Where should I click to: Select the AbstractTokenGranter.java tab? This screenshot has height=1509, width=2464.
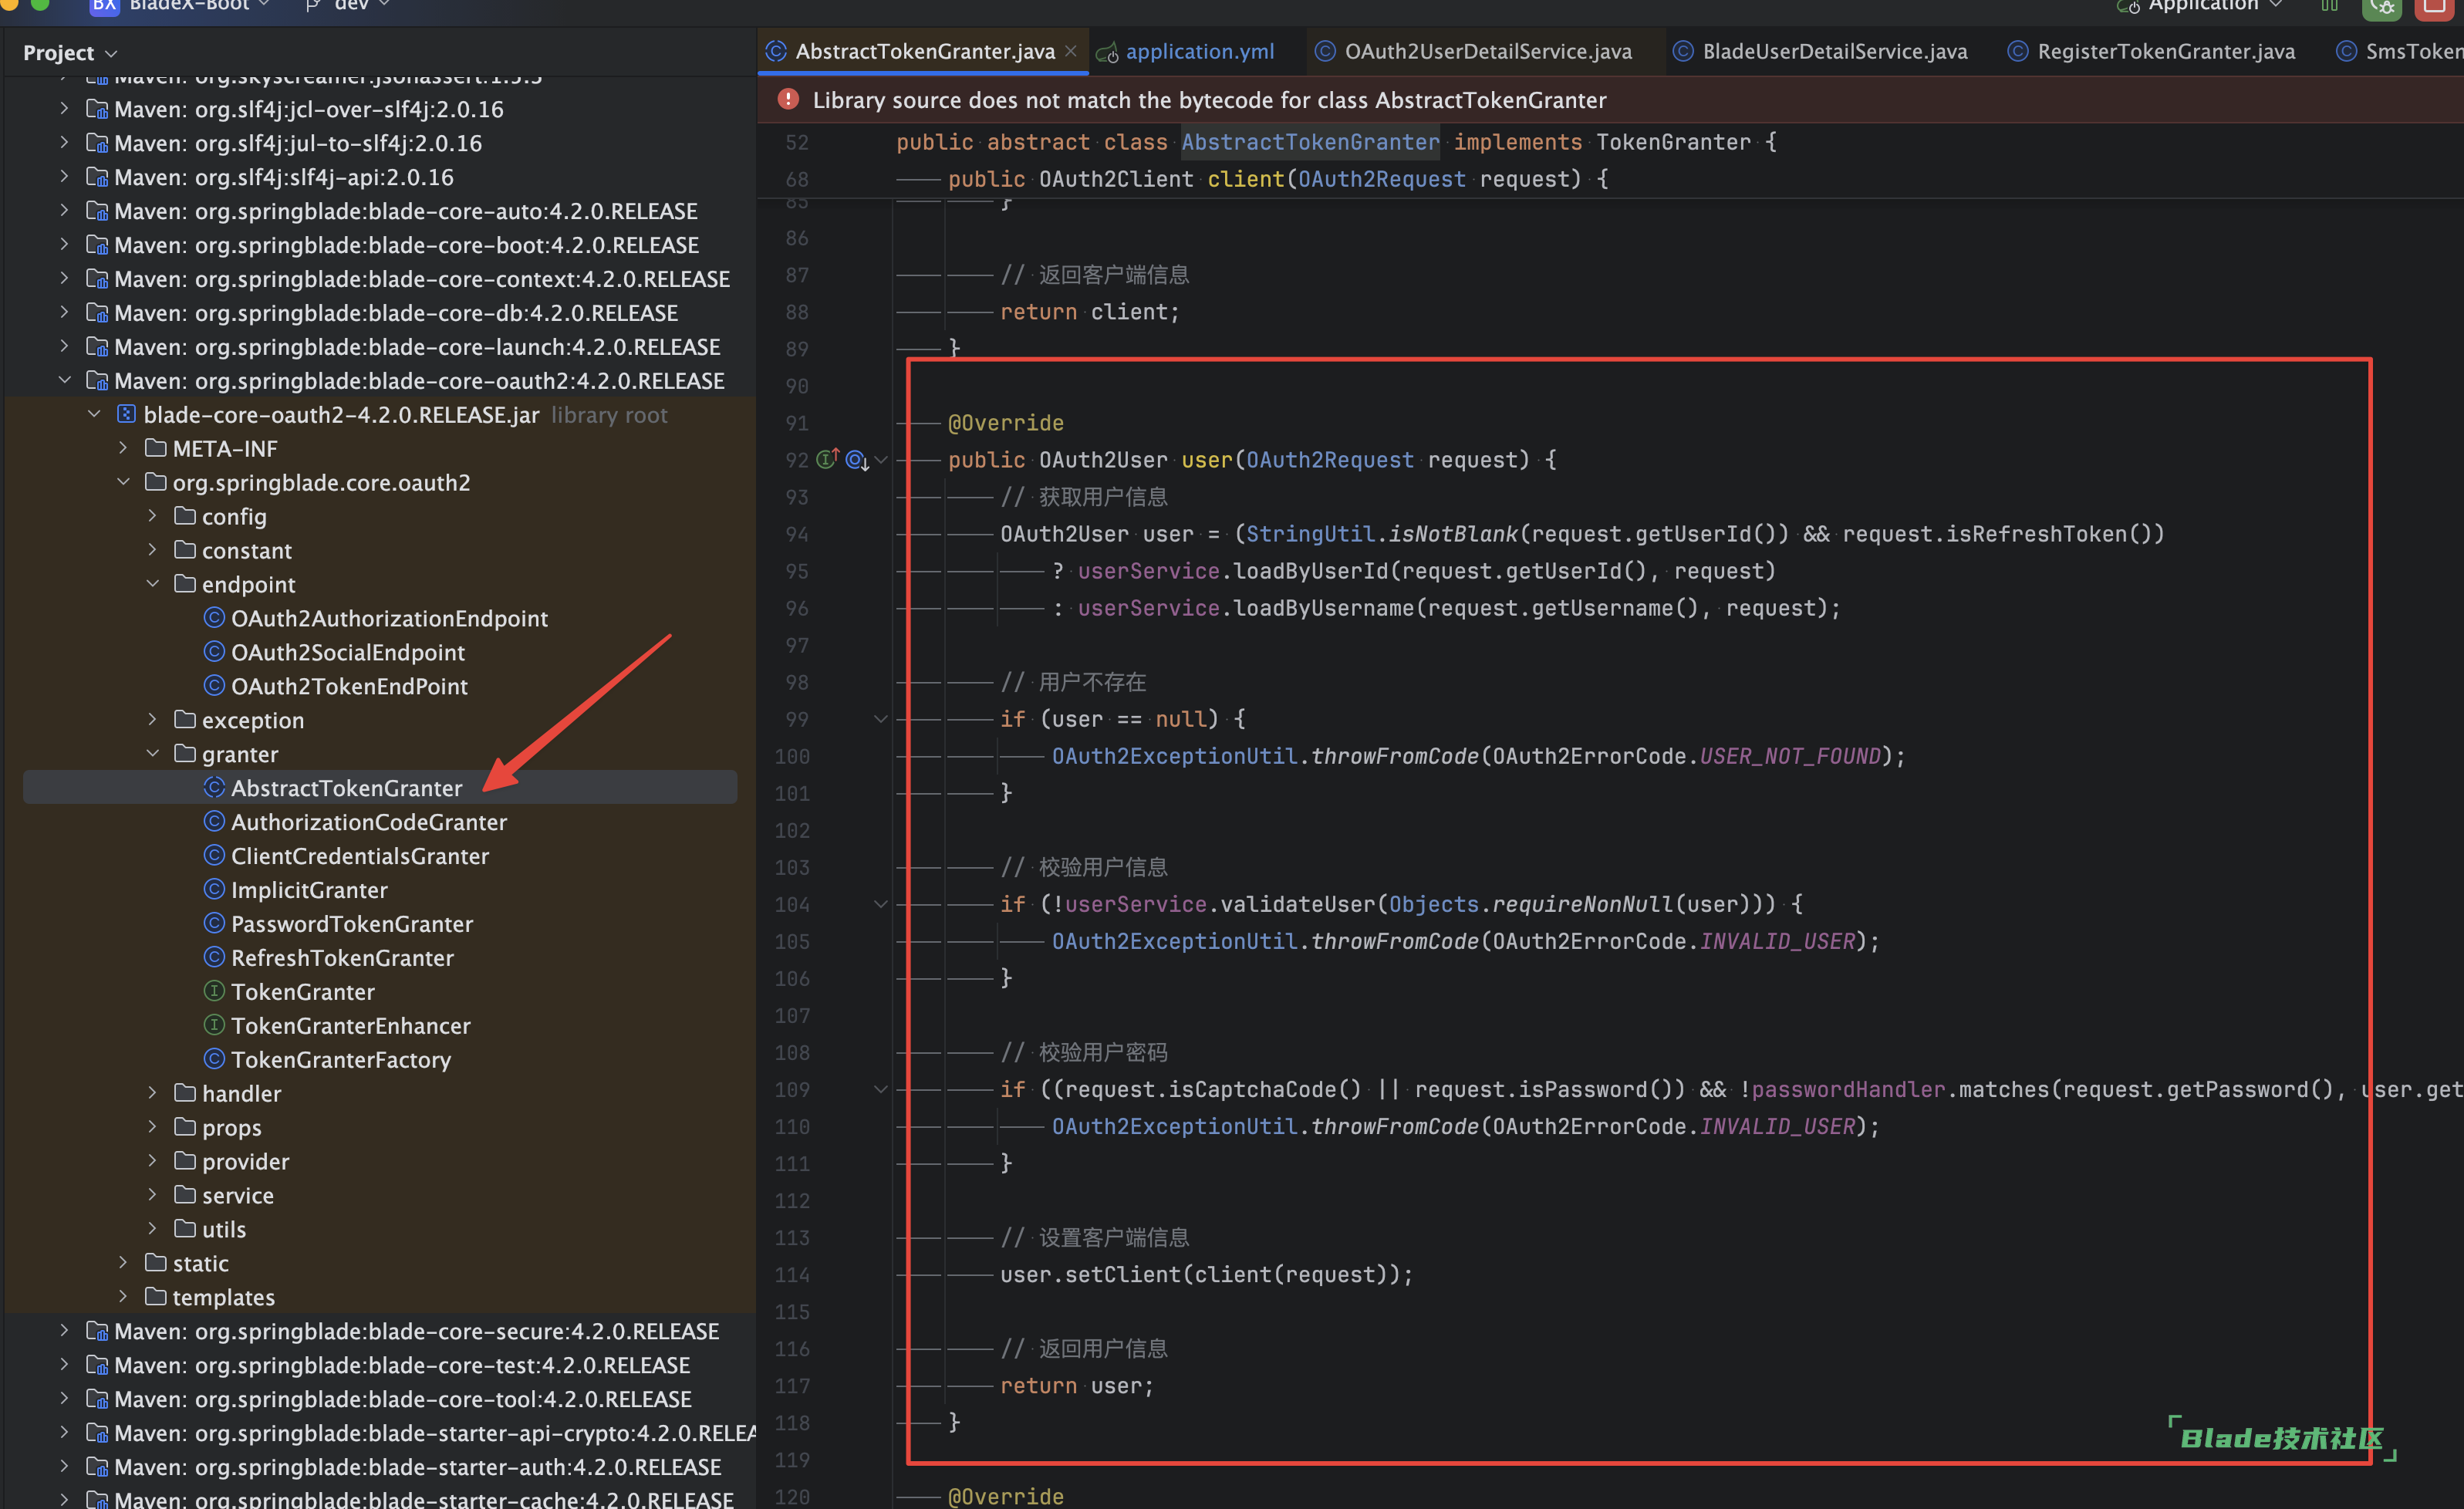tap(924, 51)
